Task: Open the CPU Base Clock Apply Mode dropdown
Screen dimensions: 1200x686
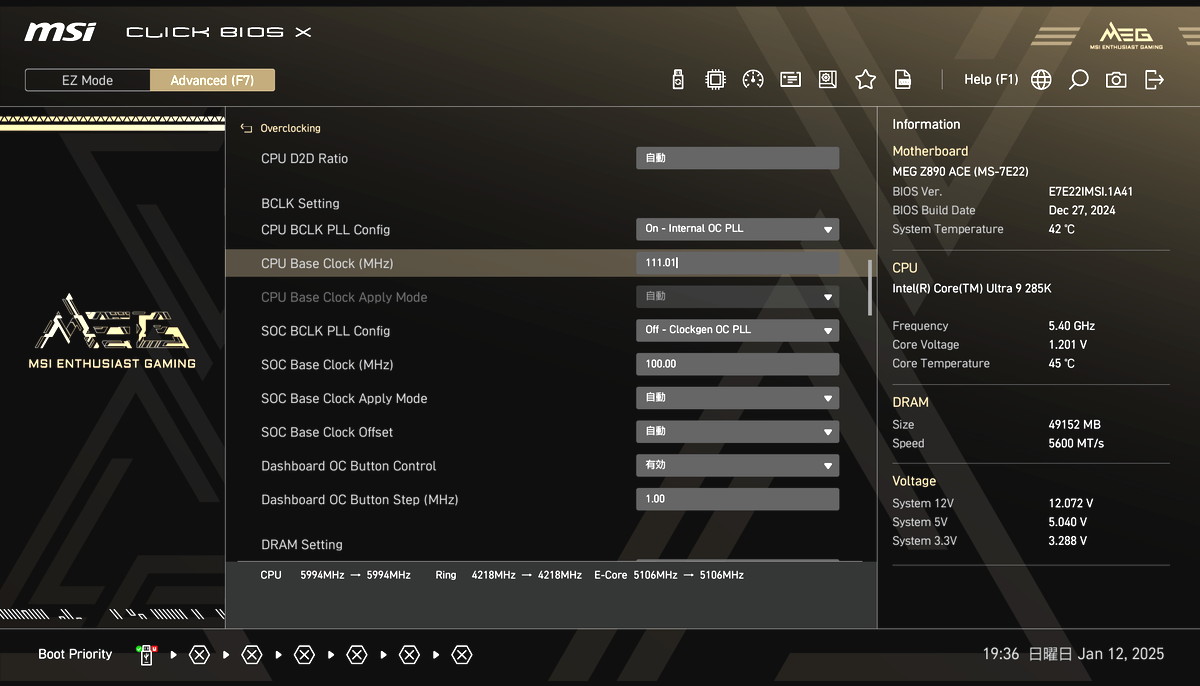Action: coord(737,297)
